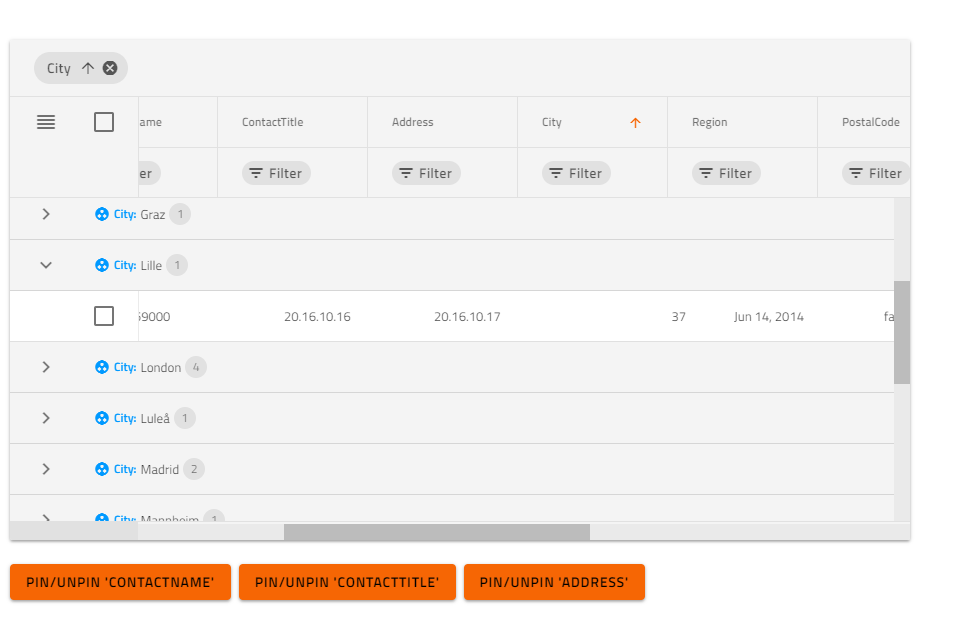Sort by Address column header
The width and height of the screenshot is (961, 618).
click(412, 122)
